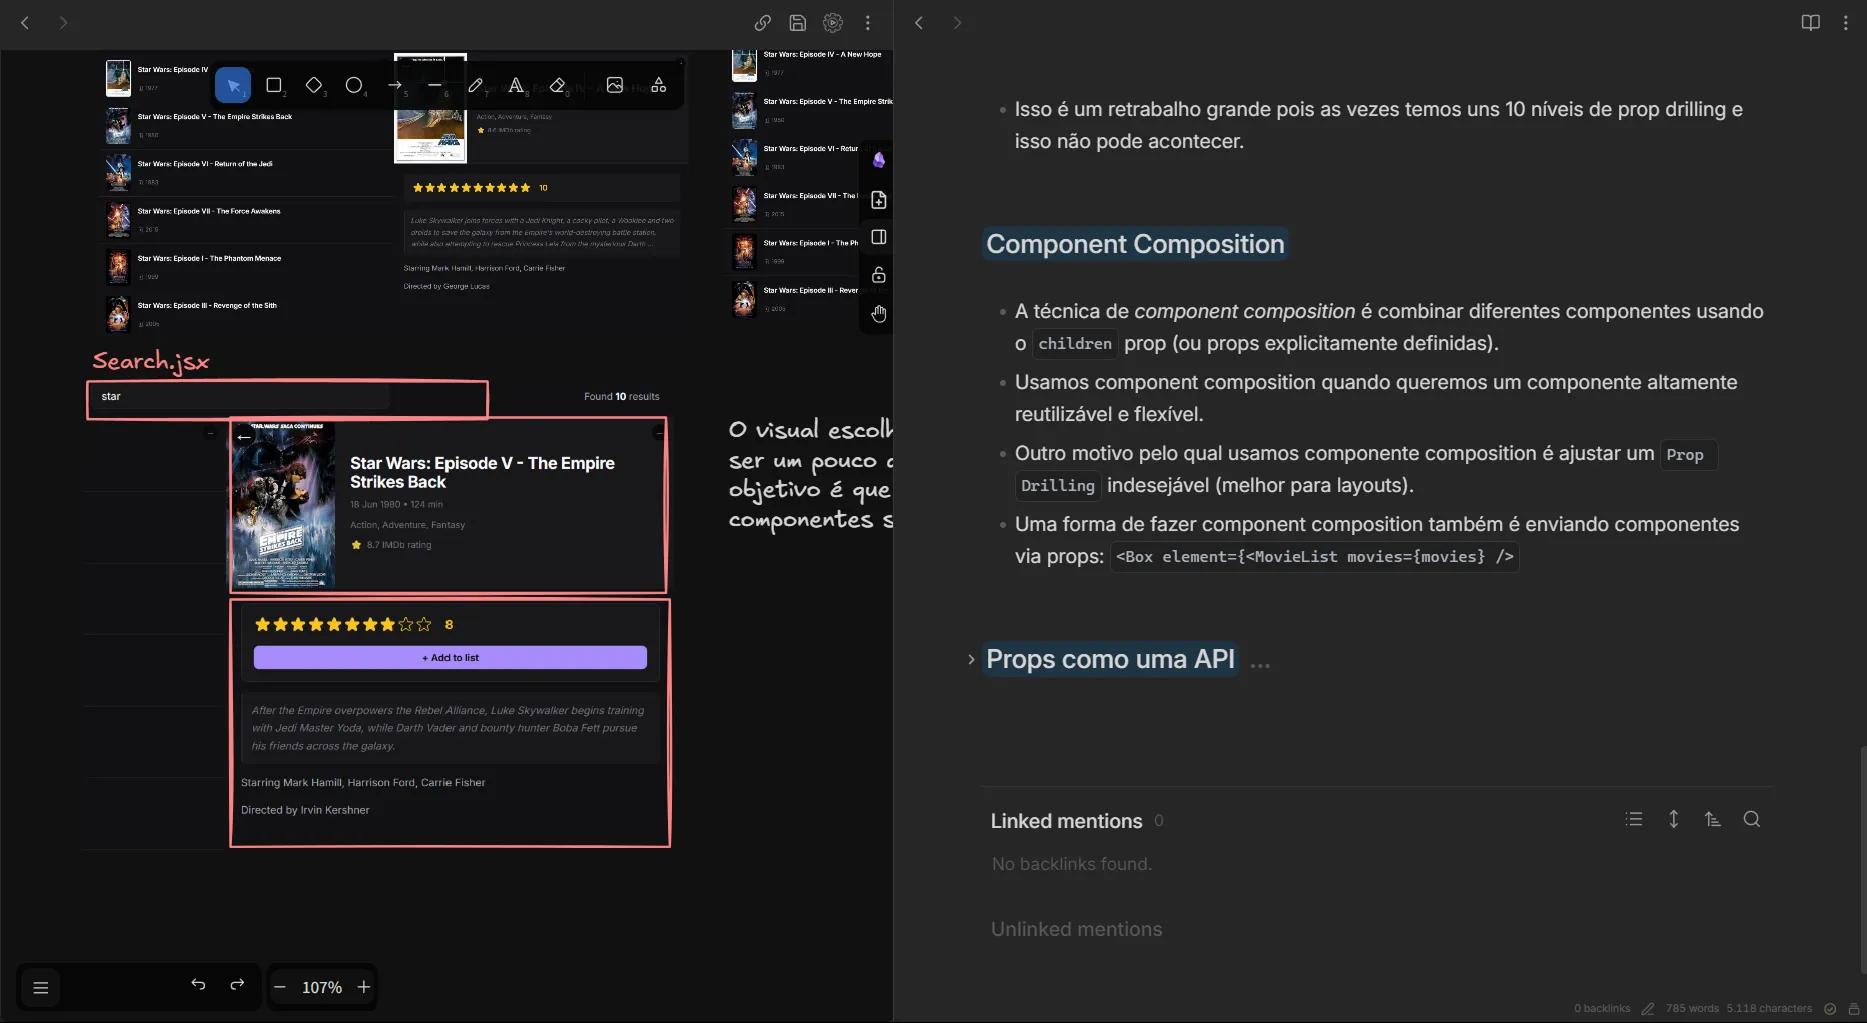The image size is (1867, 1023).
Task: Open the Excalidraw hamburger main menu
Action: coord(41,988)
